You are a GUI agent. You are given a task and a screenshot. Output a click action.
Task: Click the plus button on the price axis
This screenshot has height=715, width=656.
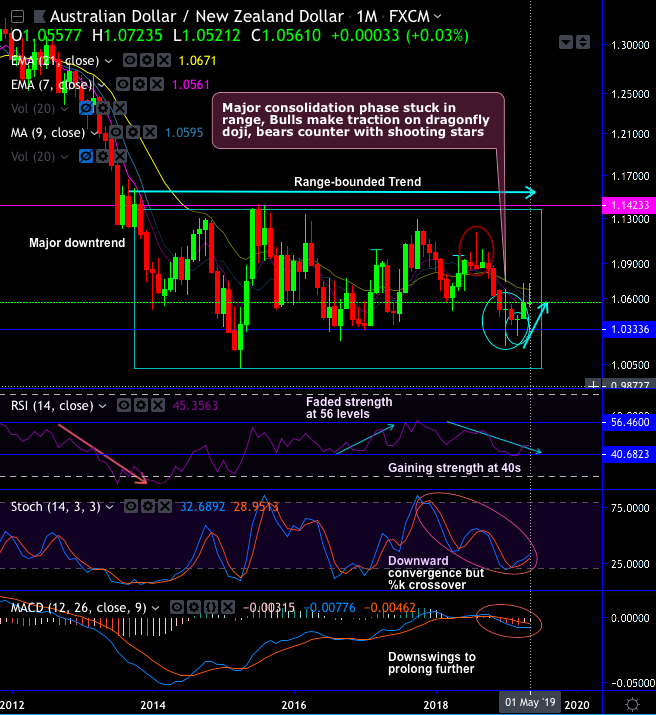(593, 385)
